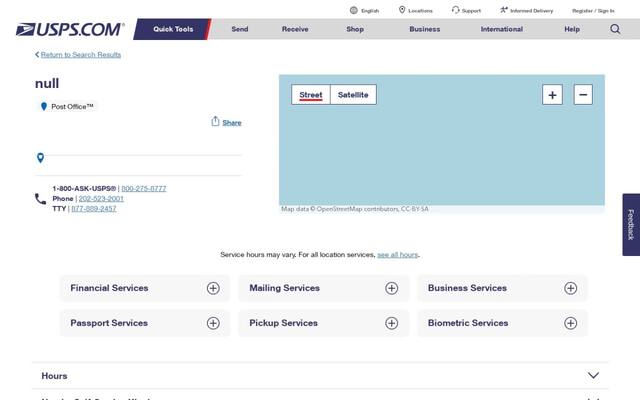Expand Mailing Services with plus icon
The height and width of the screenshot is (400, 640).
point(391,288)
